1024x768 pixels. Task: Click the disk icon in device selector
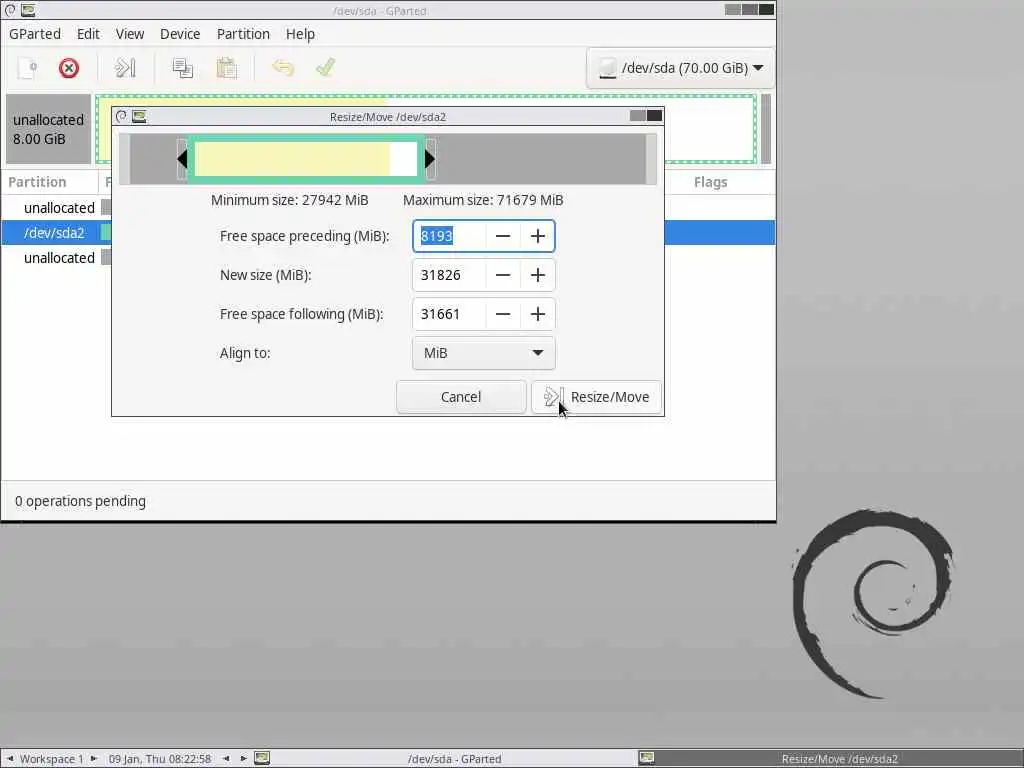[607, 68]
